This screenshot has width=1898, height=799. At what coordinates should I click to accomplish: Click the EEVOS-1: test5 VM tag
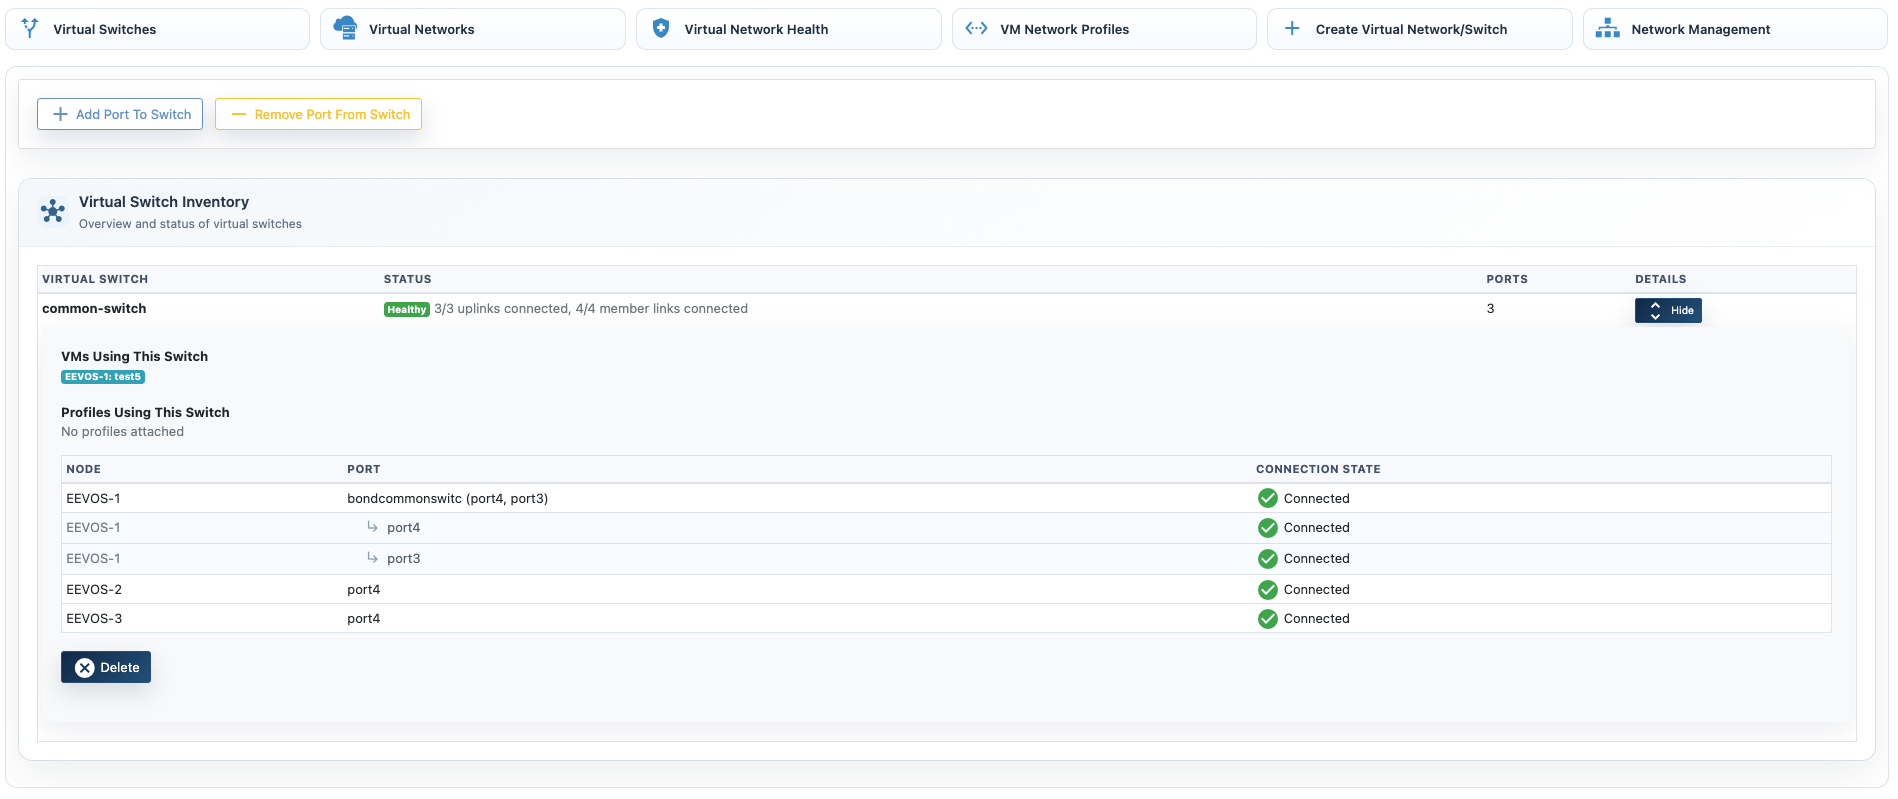tap(103, 377)
